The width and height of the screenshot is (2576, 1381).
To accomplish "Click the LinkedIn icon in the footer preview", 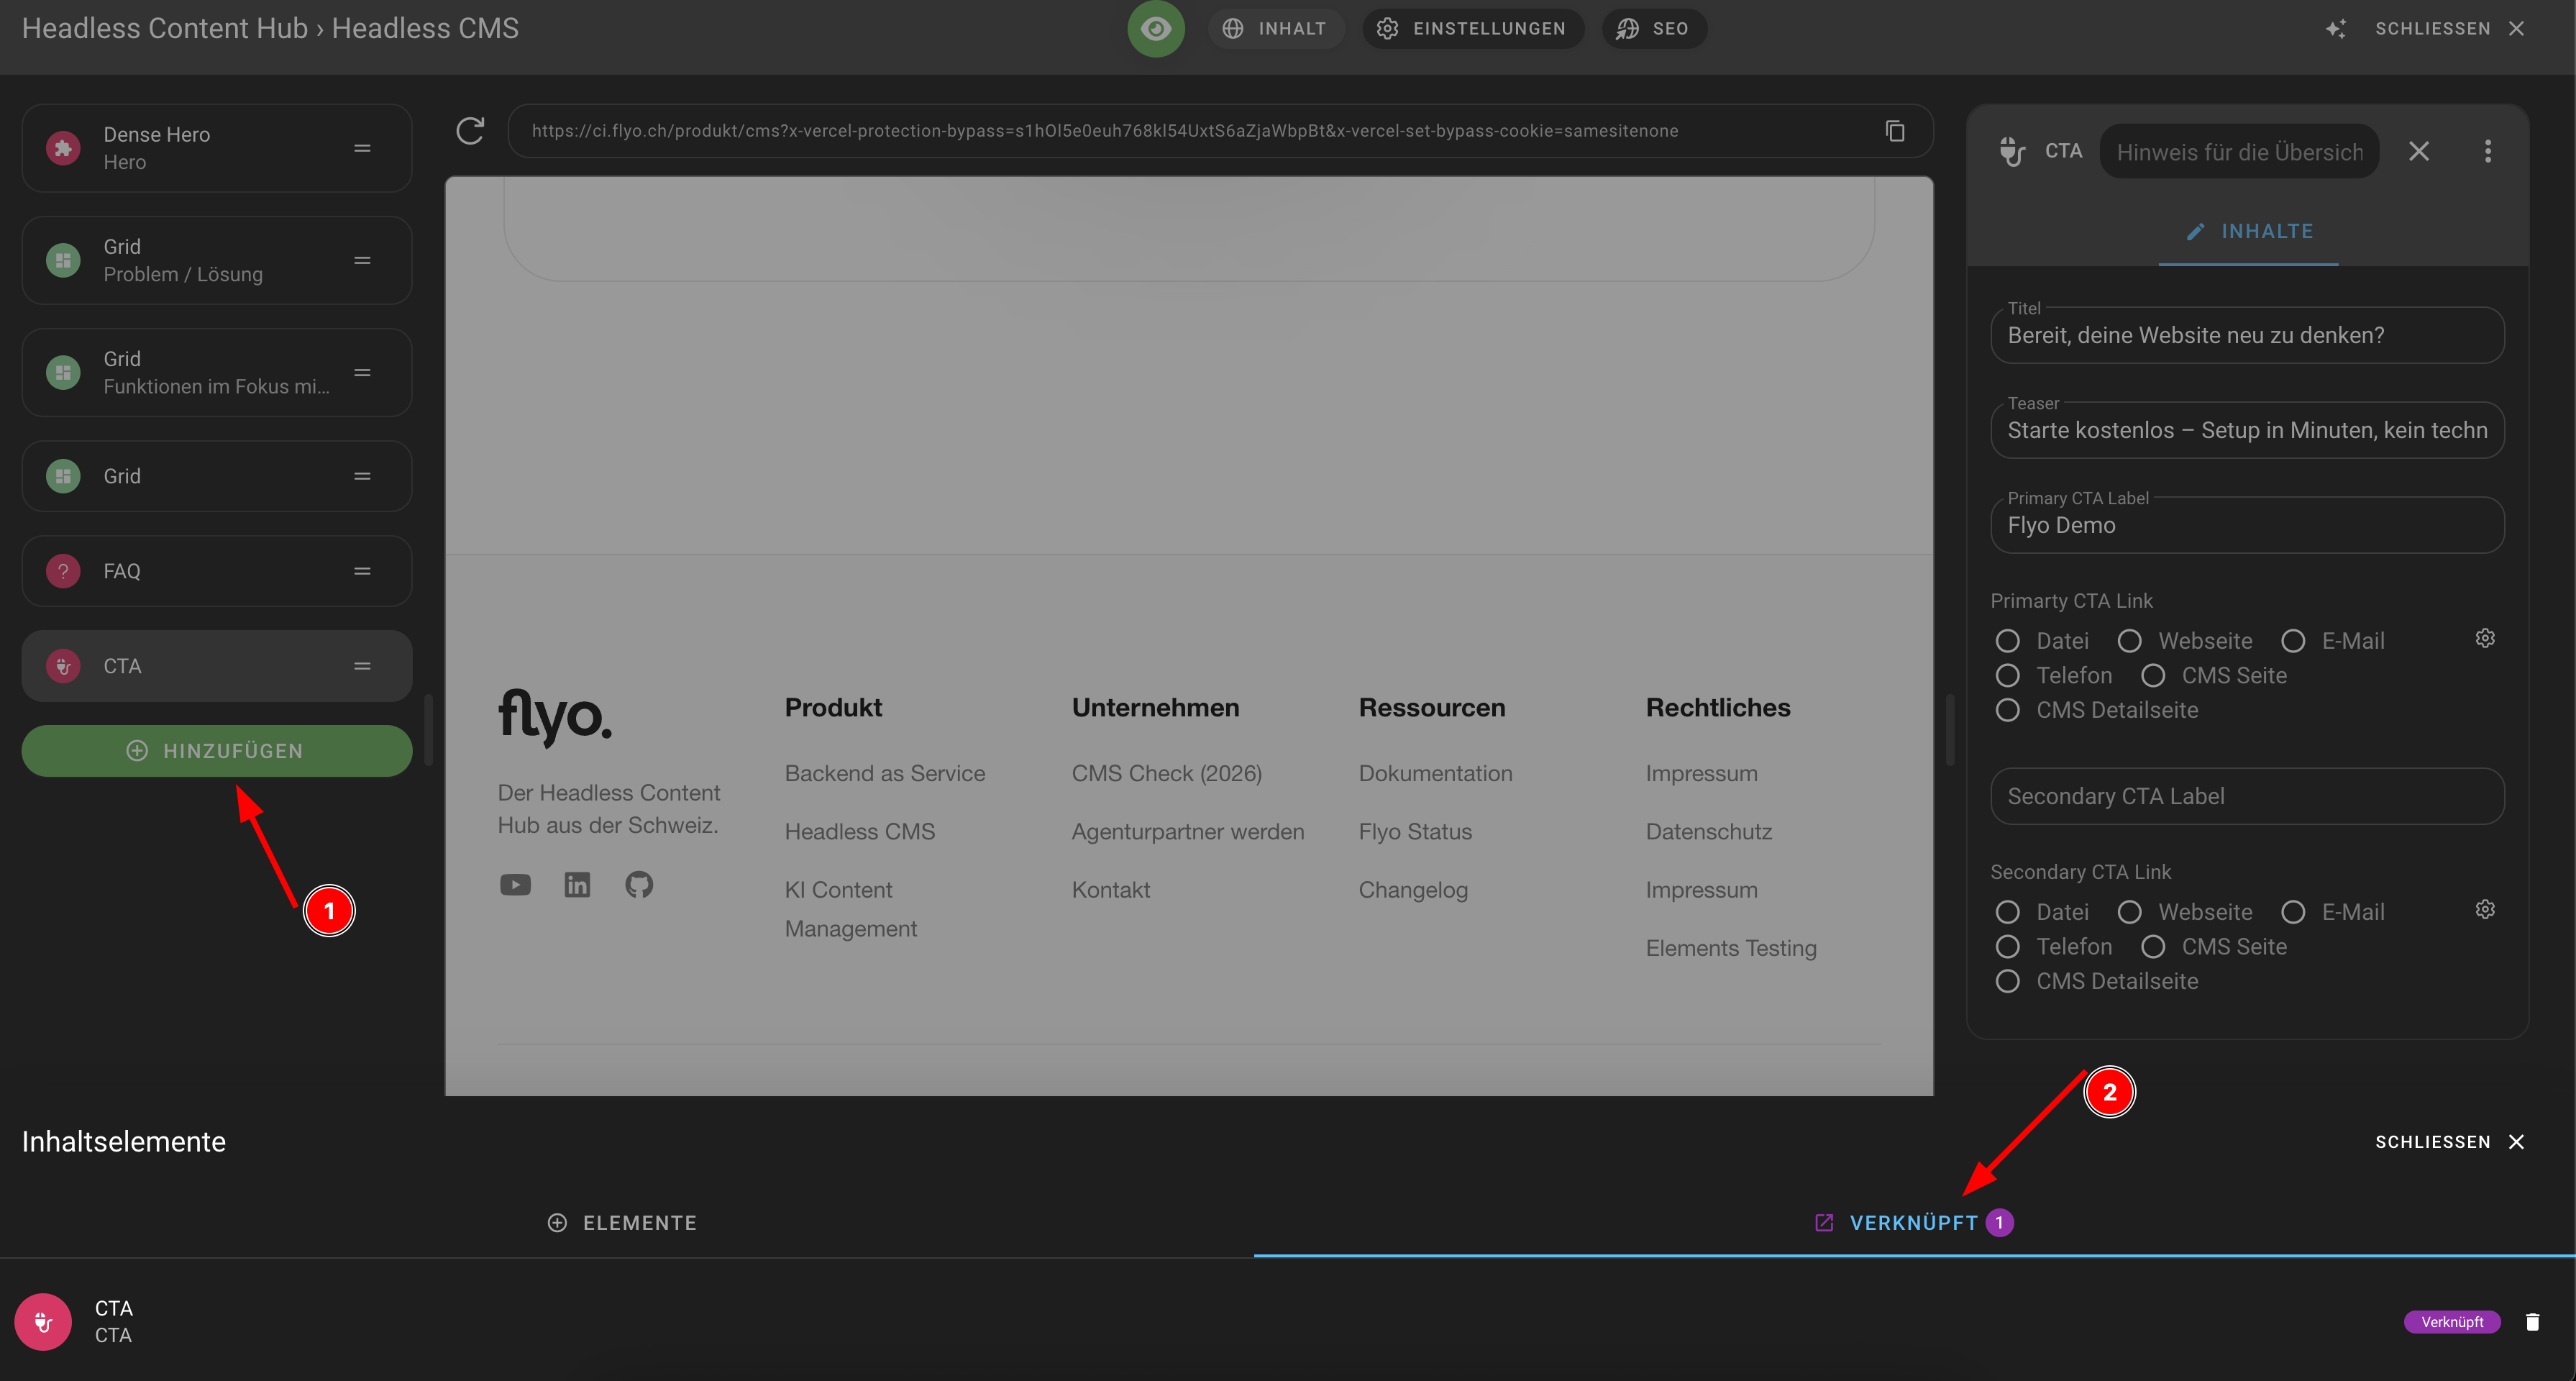I will pos(577,884).
